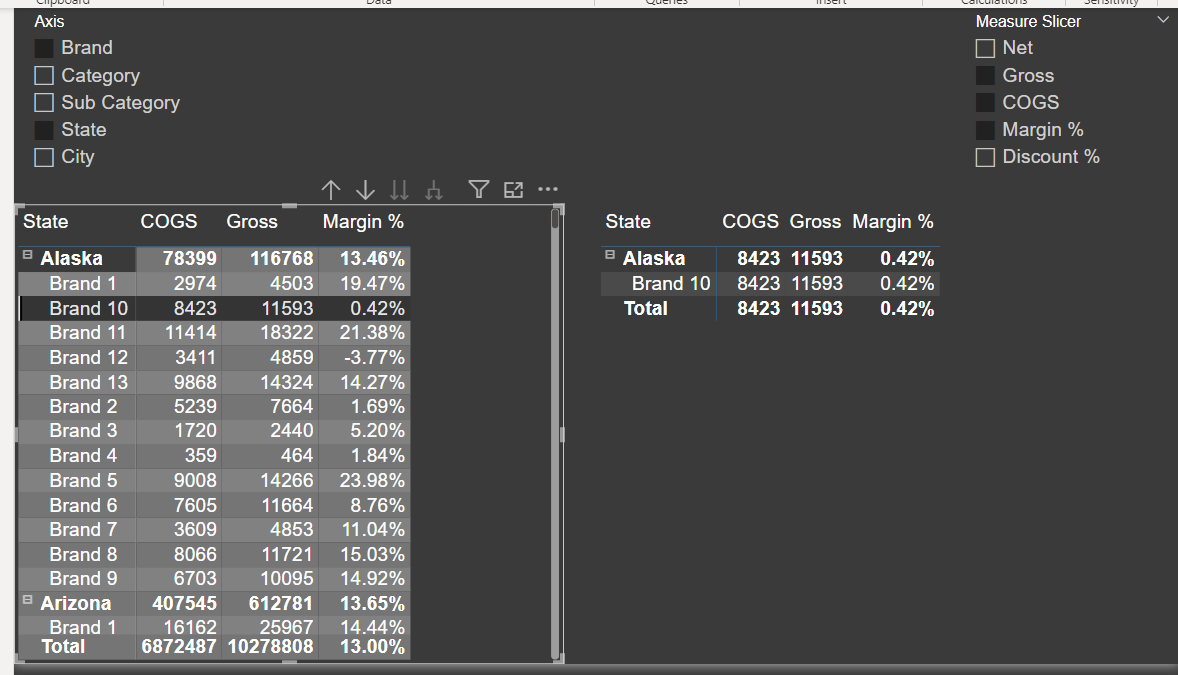
Task: Check the Discount % measure checkbox
Action: click(x=985, y=157)
